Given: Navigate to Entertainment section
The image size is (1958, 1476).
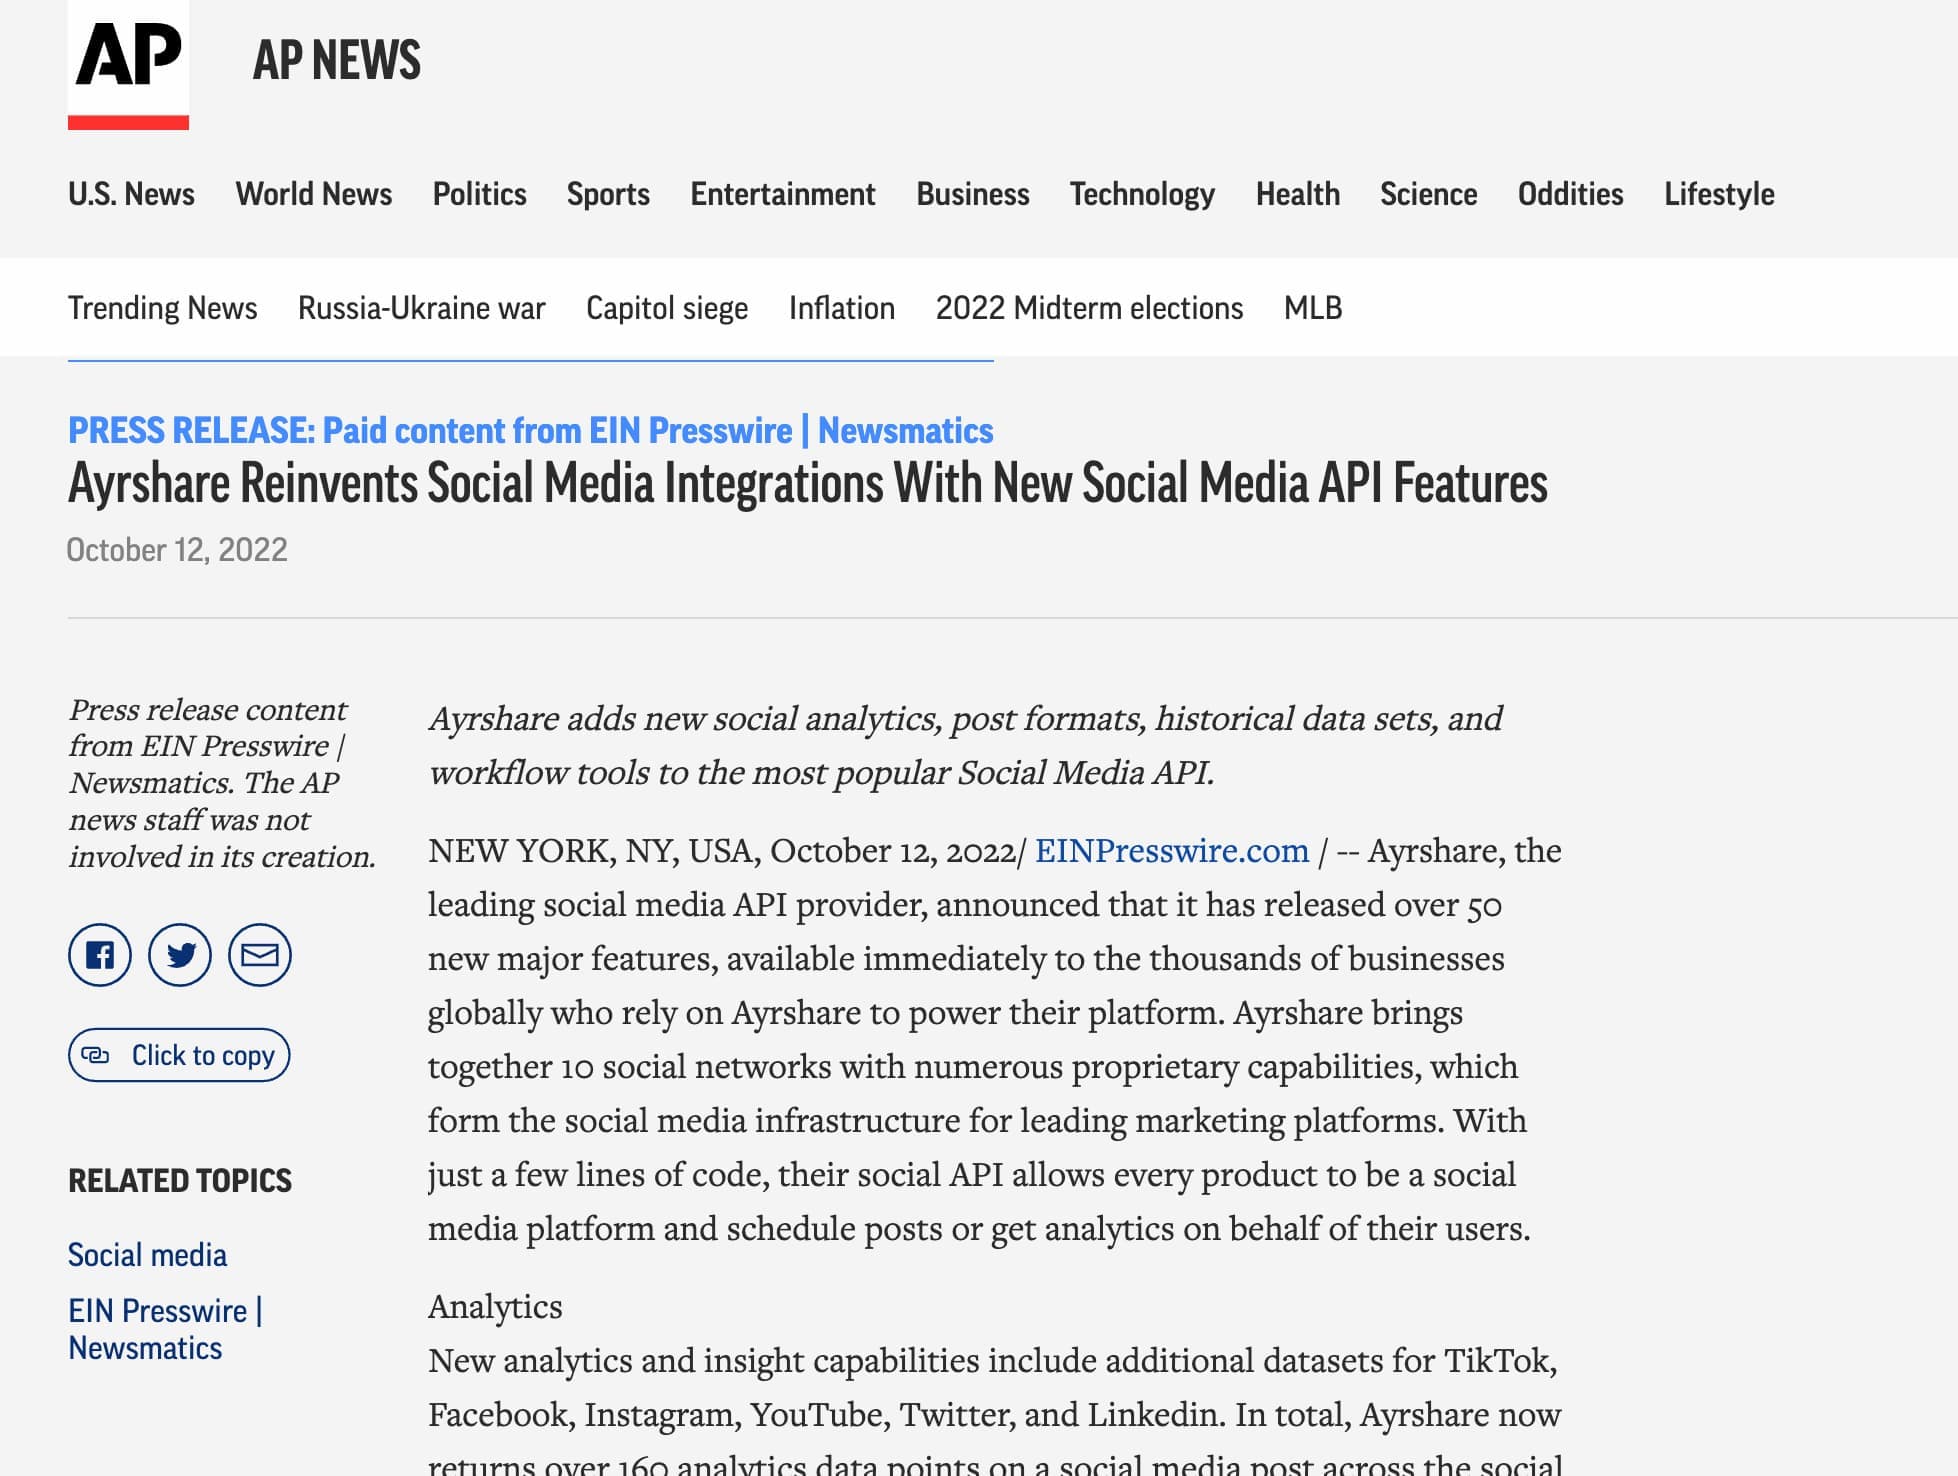Looking at the screenshot, I should click(x=783, y=194).
